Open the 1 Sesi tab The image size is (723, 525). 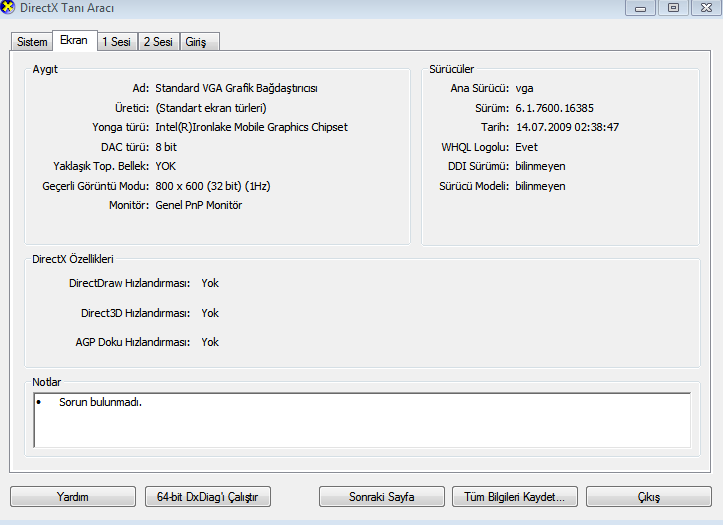[117, 42]
